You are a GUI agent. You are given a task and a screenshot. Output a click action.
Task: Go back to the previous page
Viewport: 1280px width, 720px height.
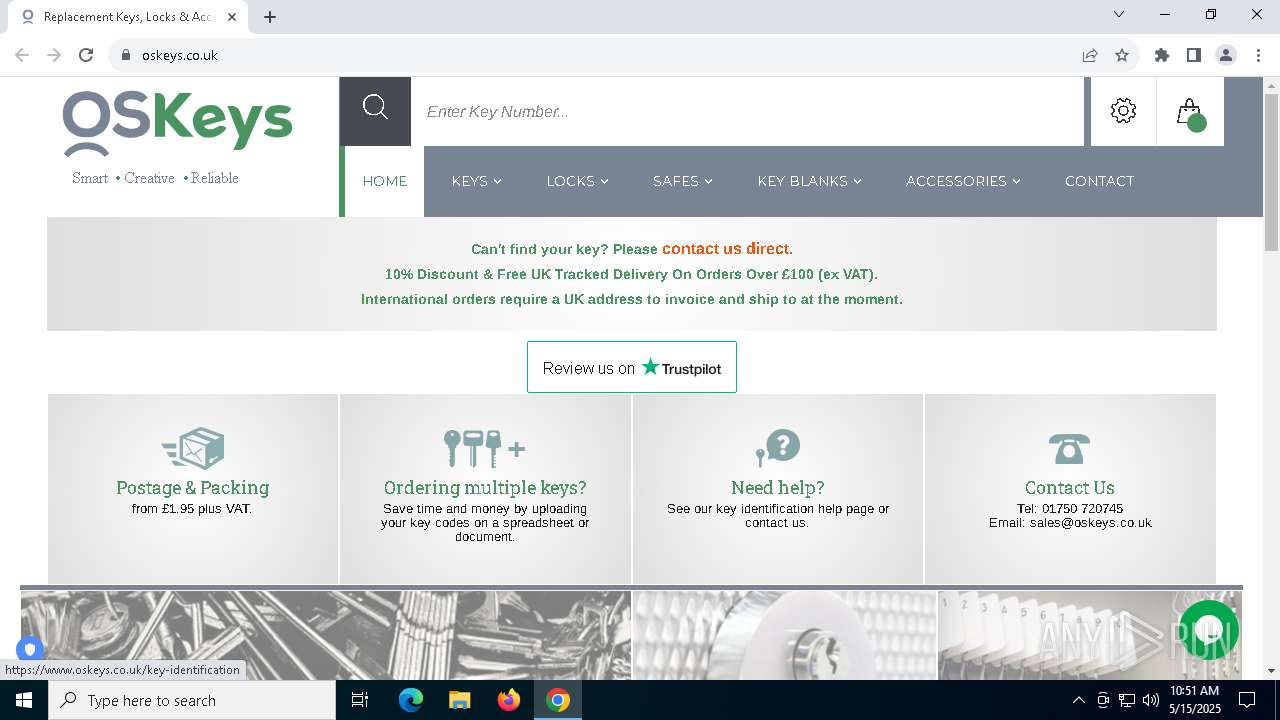coord(22,55)
